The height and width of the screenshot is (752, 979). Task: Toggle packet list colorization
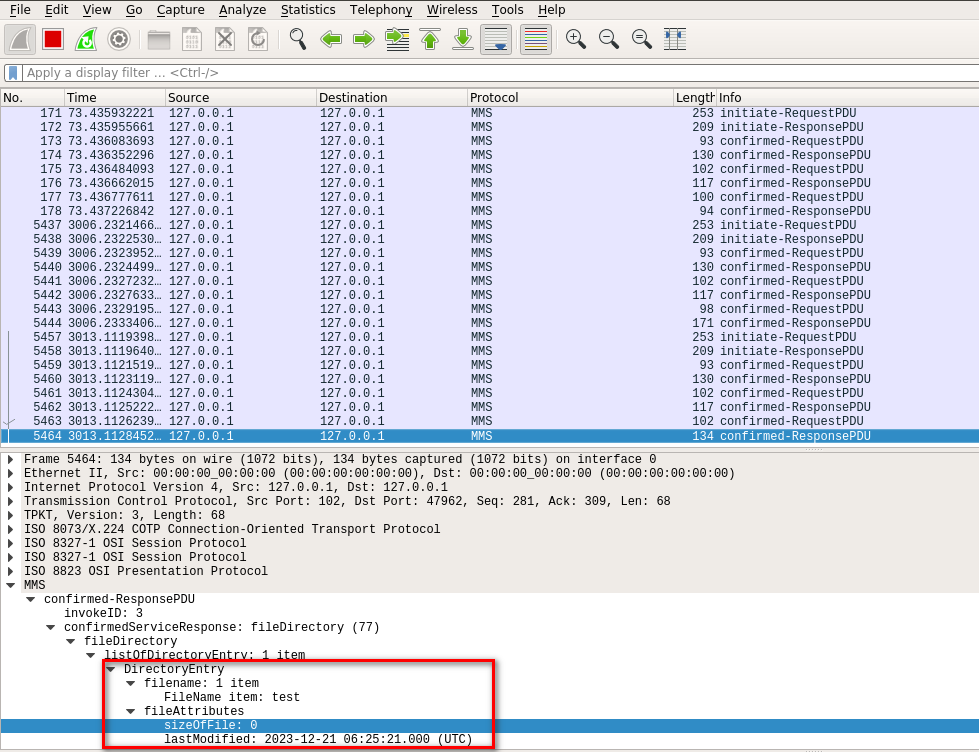(x=536, y=39)
